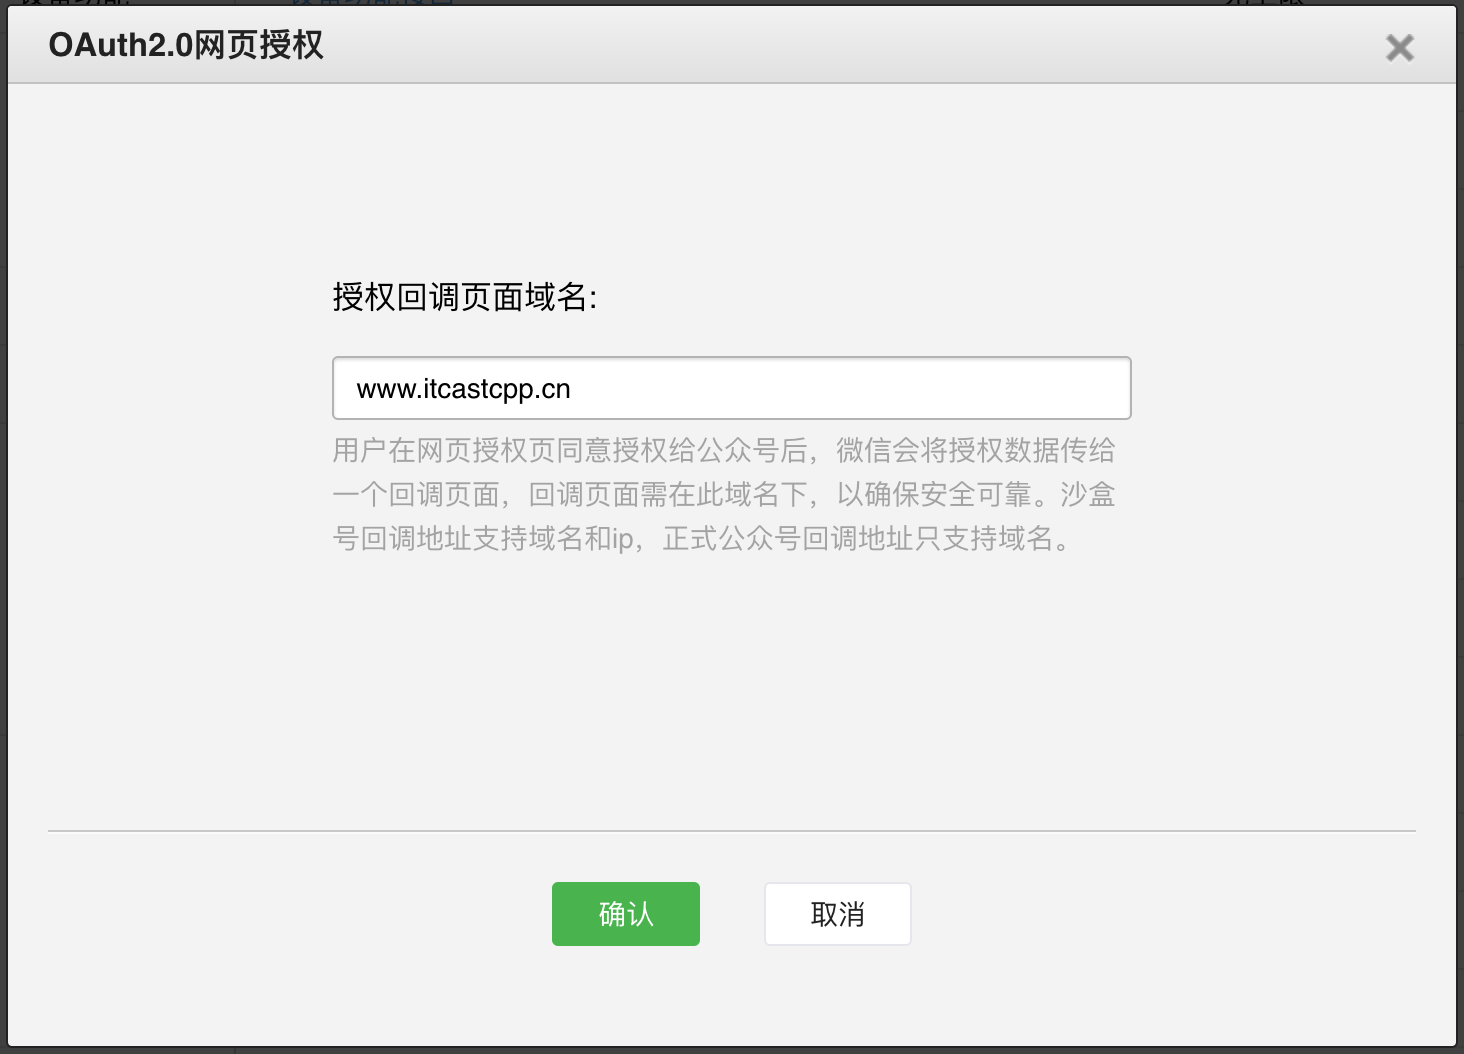Submit the callback domain by clicking 确认

[625, 913]
